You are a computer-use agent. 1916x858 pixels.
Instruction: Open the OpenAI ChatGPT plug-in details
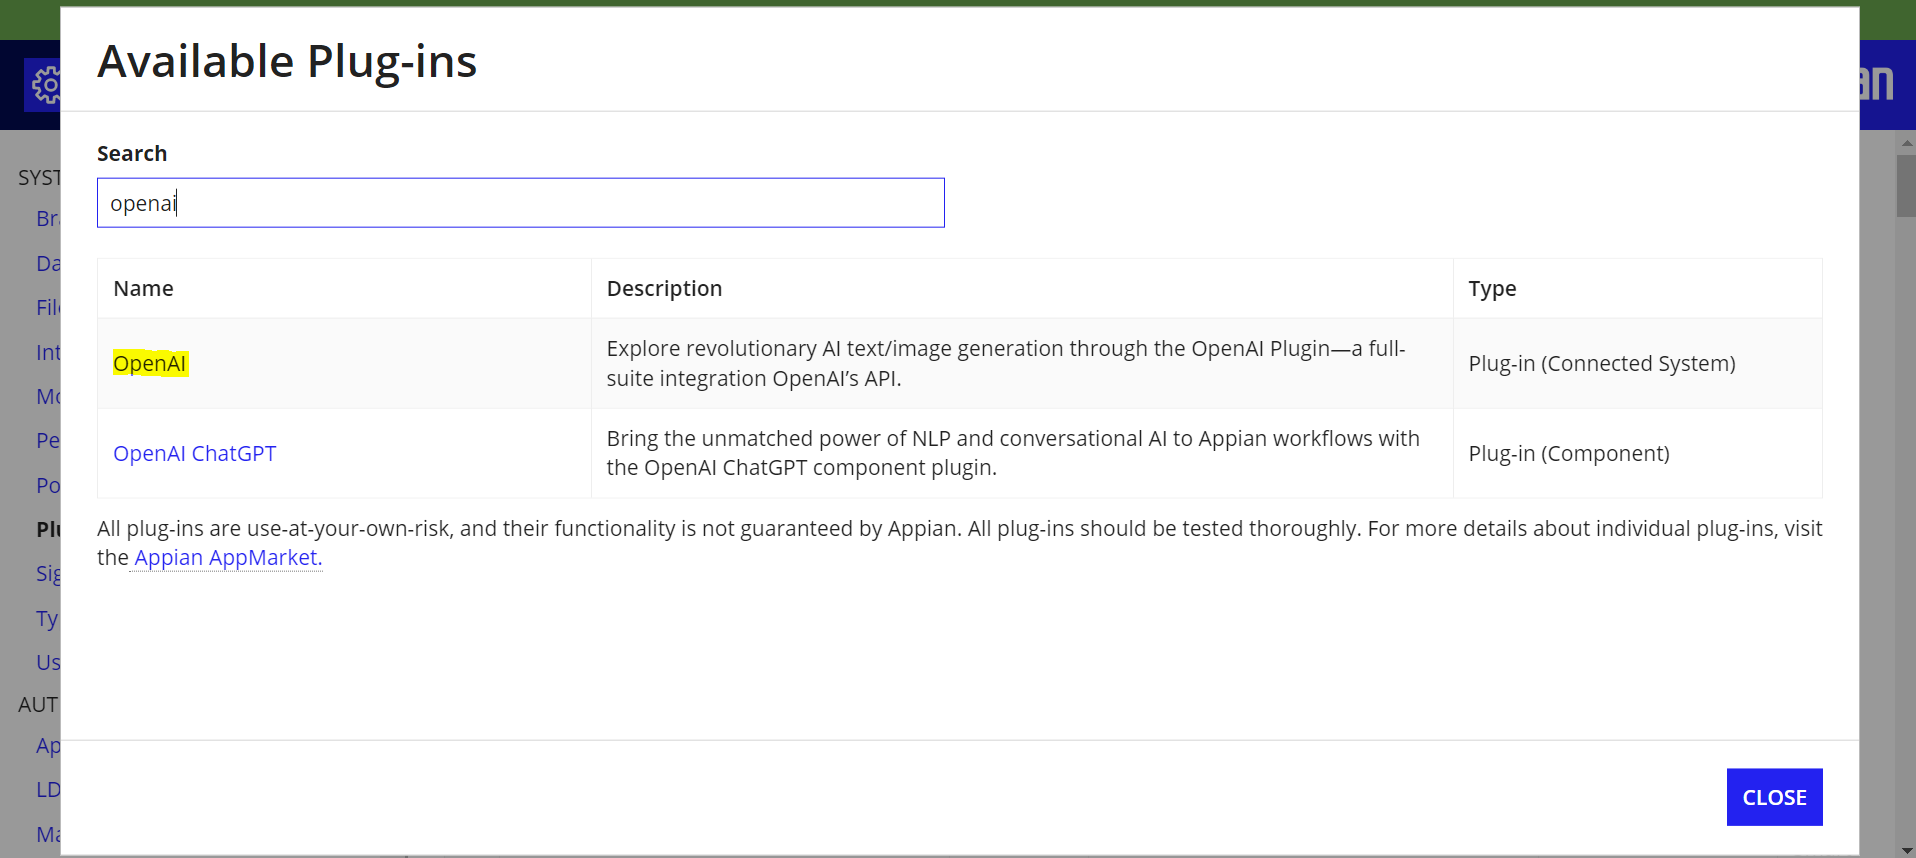(195, 453)
